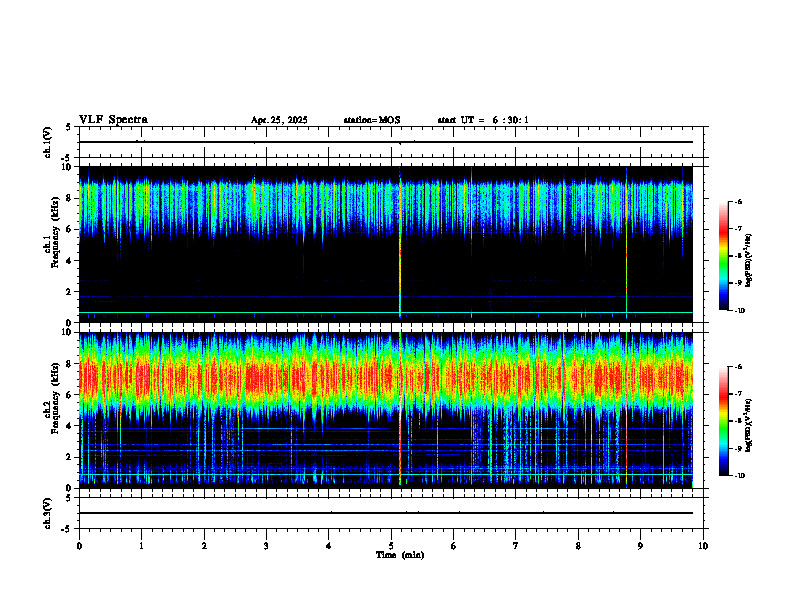Click the ch.1 spectrogram color scale bar
Image resolution: width=792 pixels, height=612 pixels.
[x=723, y=256]
